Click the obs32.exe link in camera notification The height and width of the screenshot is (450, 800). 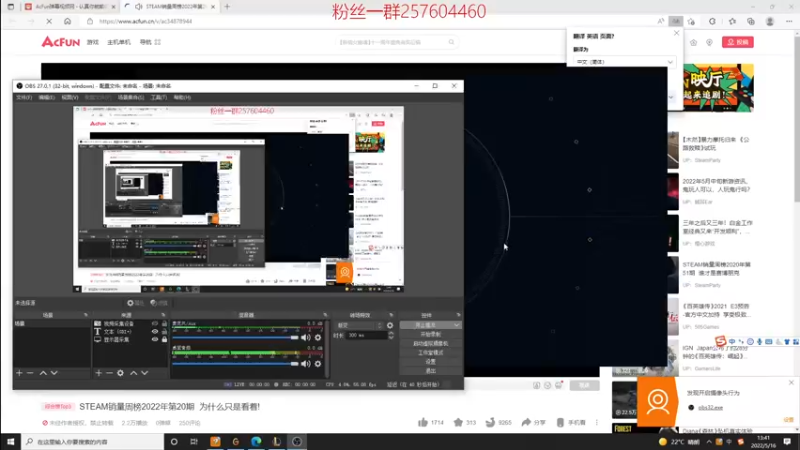(x=710, y=408)
